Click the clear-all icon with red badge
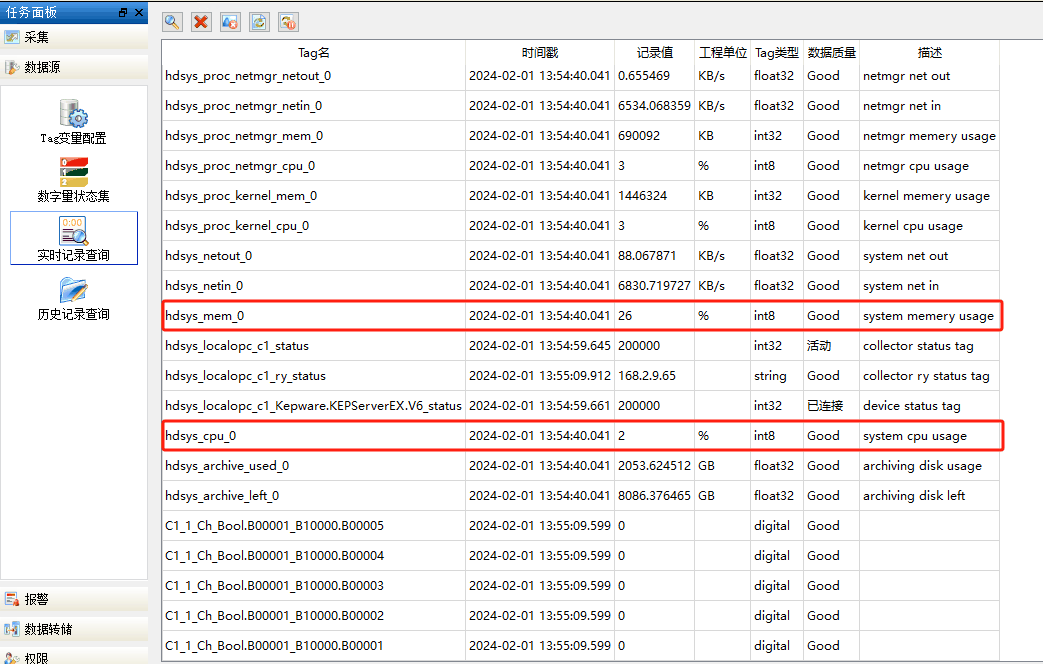This screenshot has height=664, width=1043. point(230,22)
